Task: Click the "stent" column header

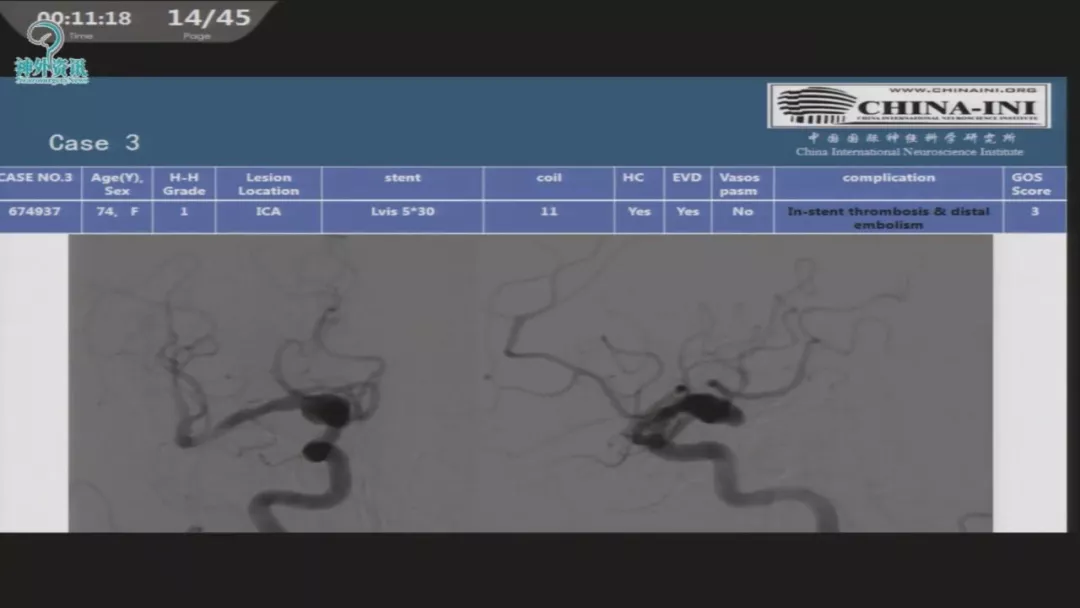Action: click(x=402, y=184)
